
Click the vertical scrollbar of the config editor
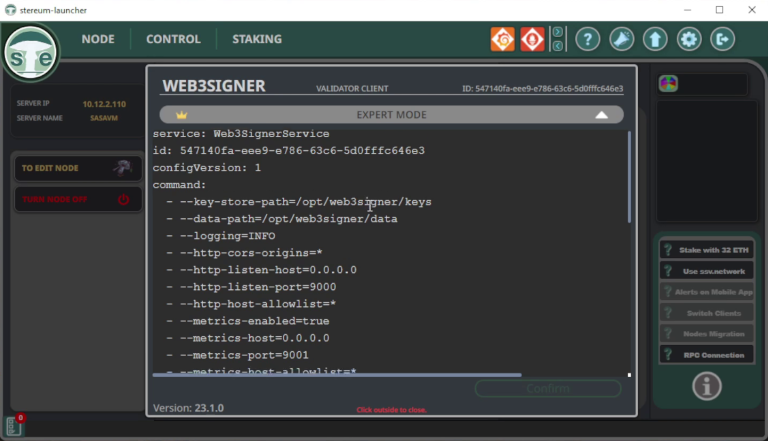pyautogui.click(x=629, y=177)
